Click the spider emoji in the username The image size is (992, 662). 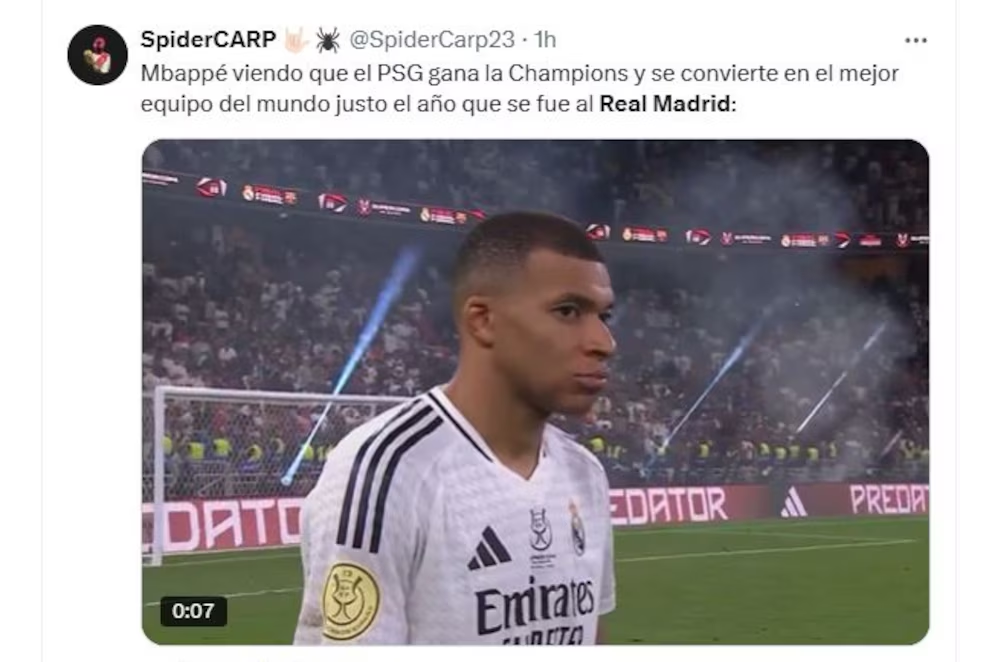328,40
